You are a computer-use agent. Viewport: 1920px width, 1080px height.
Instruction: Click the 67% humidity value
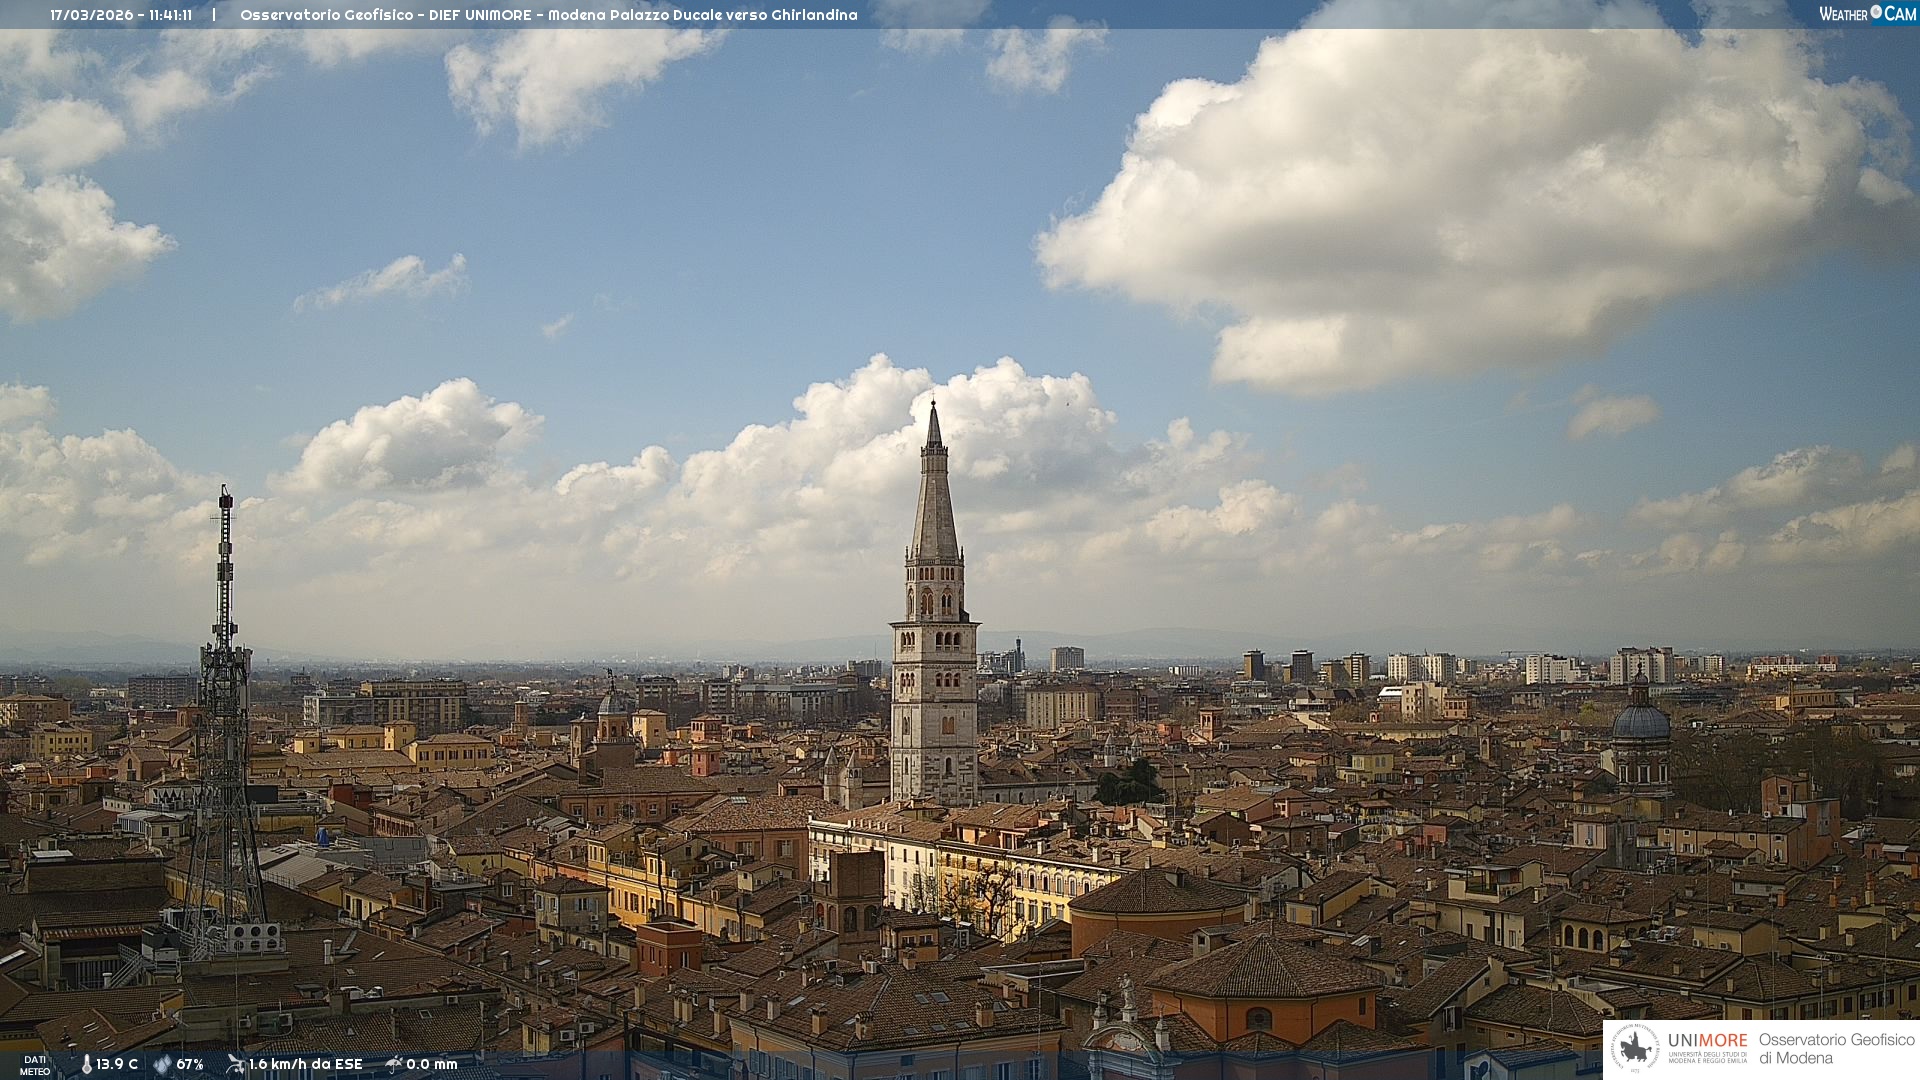[190, 1064]
